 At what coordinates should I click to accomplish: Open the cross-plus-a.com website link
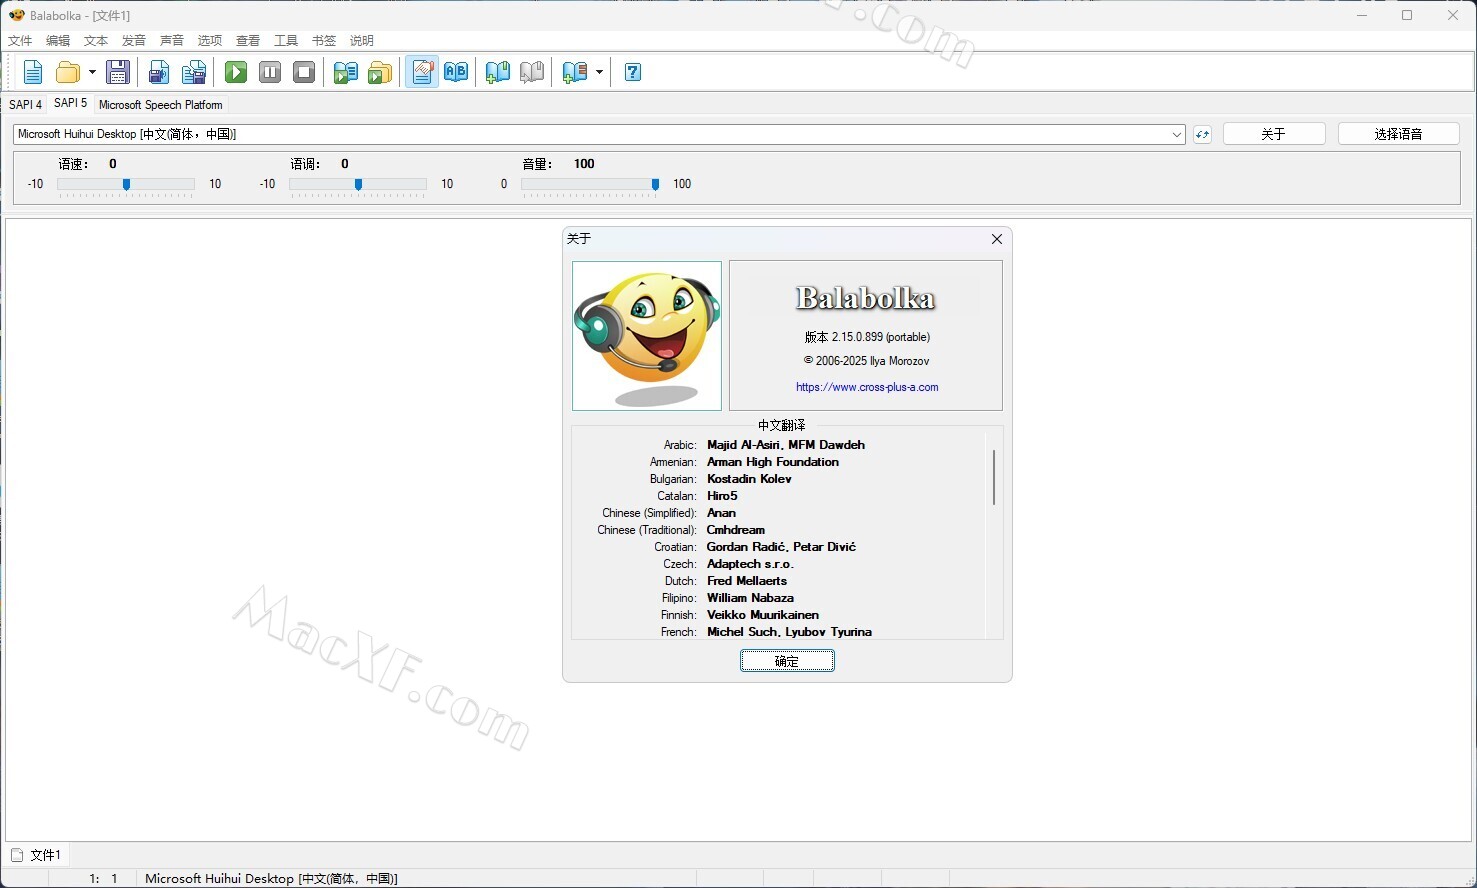[x=867, y=387]
